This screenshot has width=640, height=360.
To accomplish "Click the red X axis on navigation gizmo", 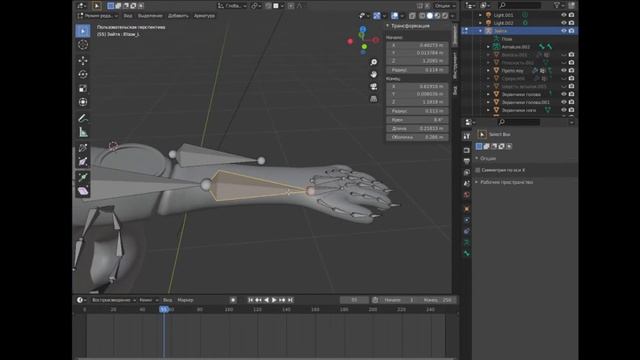I will (x=376, y=40).
